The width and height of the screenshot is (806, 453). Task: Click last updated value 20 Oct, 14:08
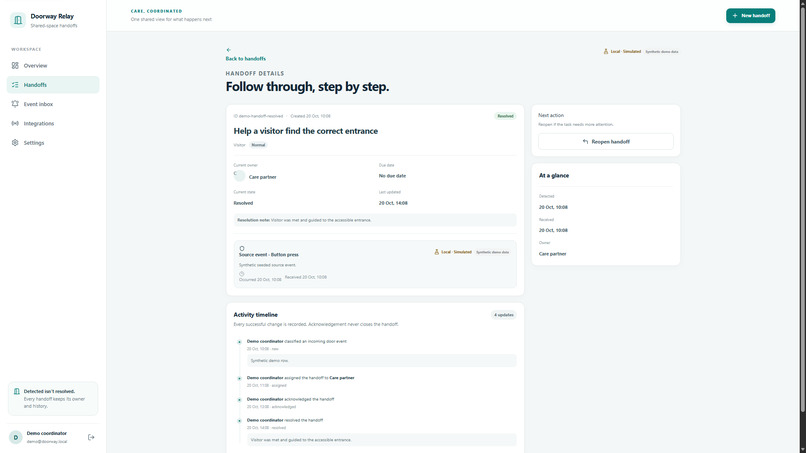[x=393, y=203]
